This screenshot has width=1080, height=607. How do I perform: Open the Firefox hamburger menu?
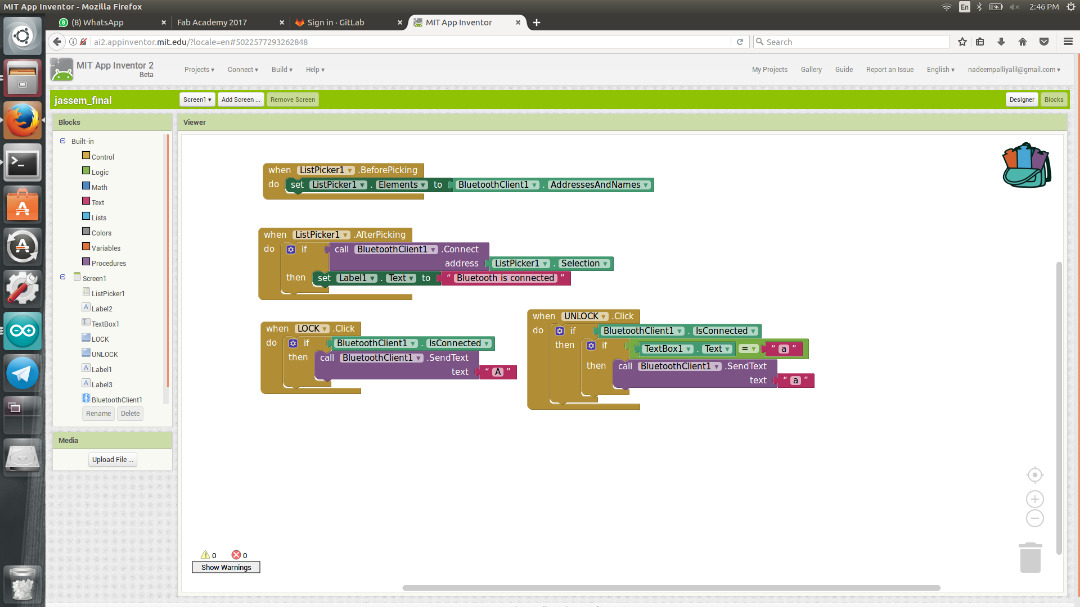pos(1068,41)
